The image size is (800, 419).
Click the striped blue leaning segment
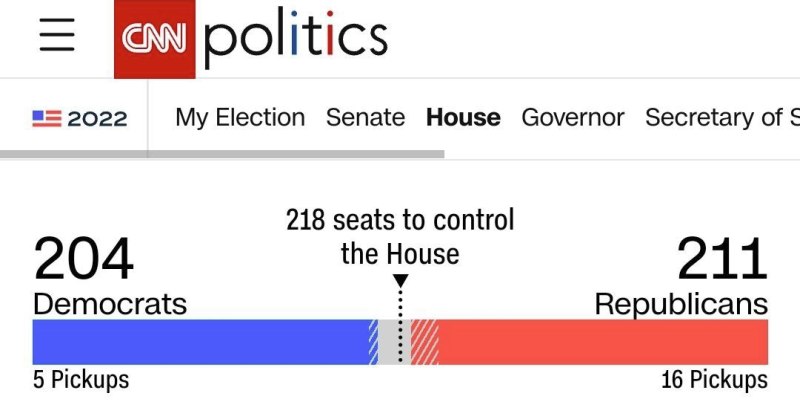[x=373, y=342]
